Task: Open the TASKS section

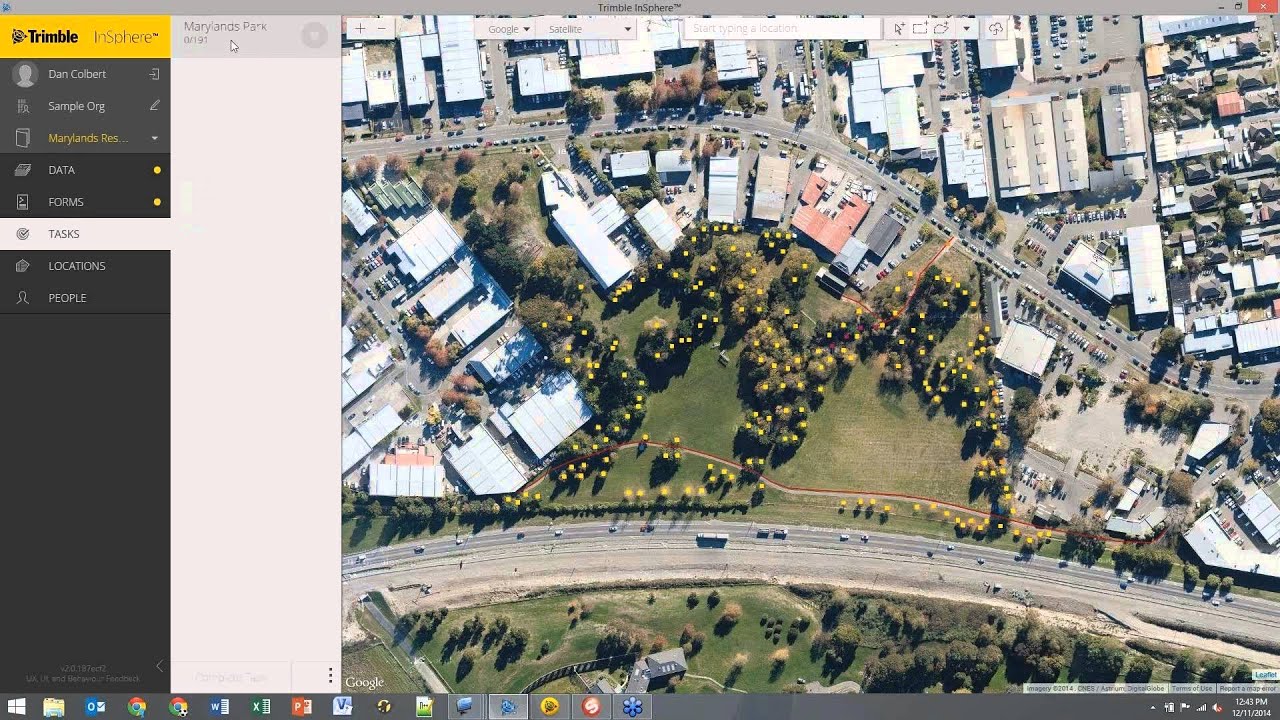Action: pyautogui.click(x=85, y=234)
